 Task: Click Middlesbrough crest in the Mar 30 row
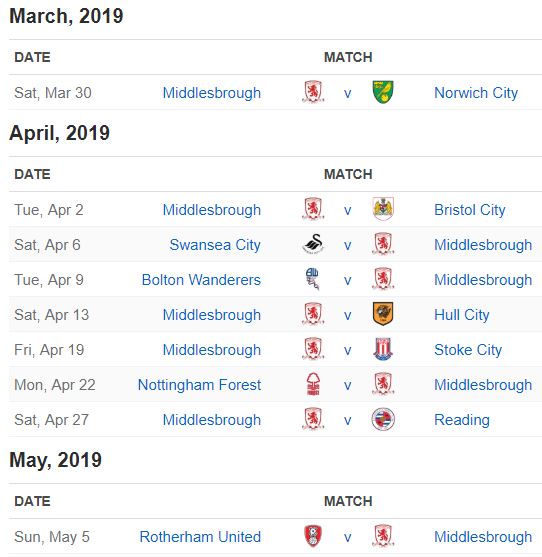pyautogui.click(x=313, y=92)
